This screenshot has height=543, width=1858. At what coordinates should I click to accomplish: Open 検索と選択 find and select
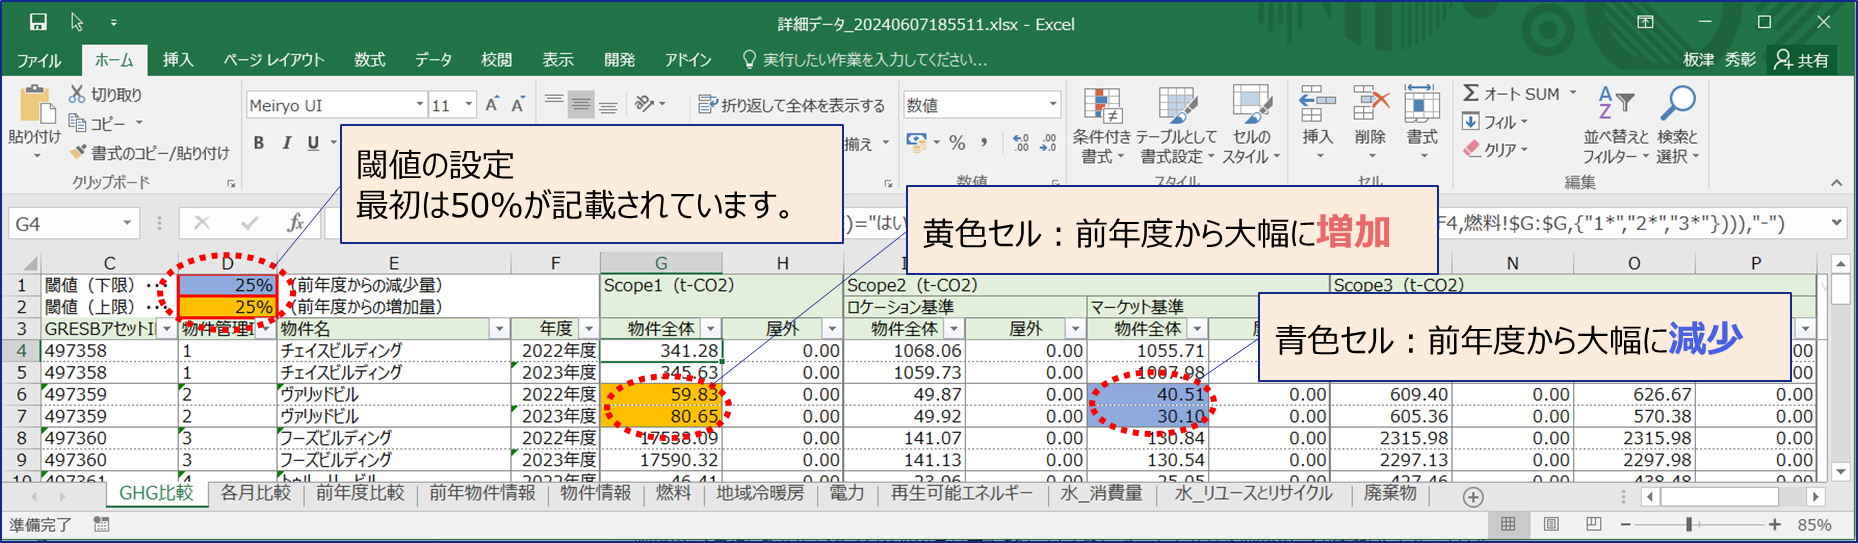[x=1677, y=125]
